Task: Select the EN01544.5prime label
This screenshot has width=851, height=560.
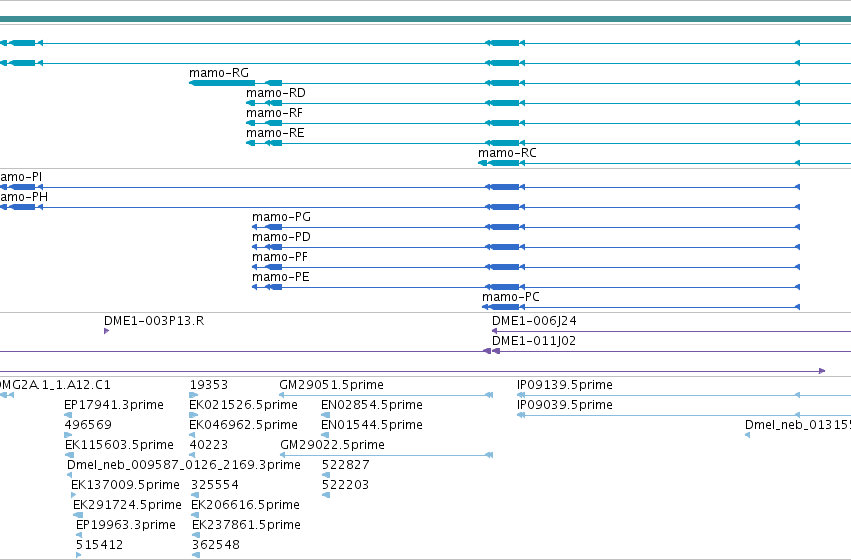Action: pos(372,425)
